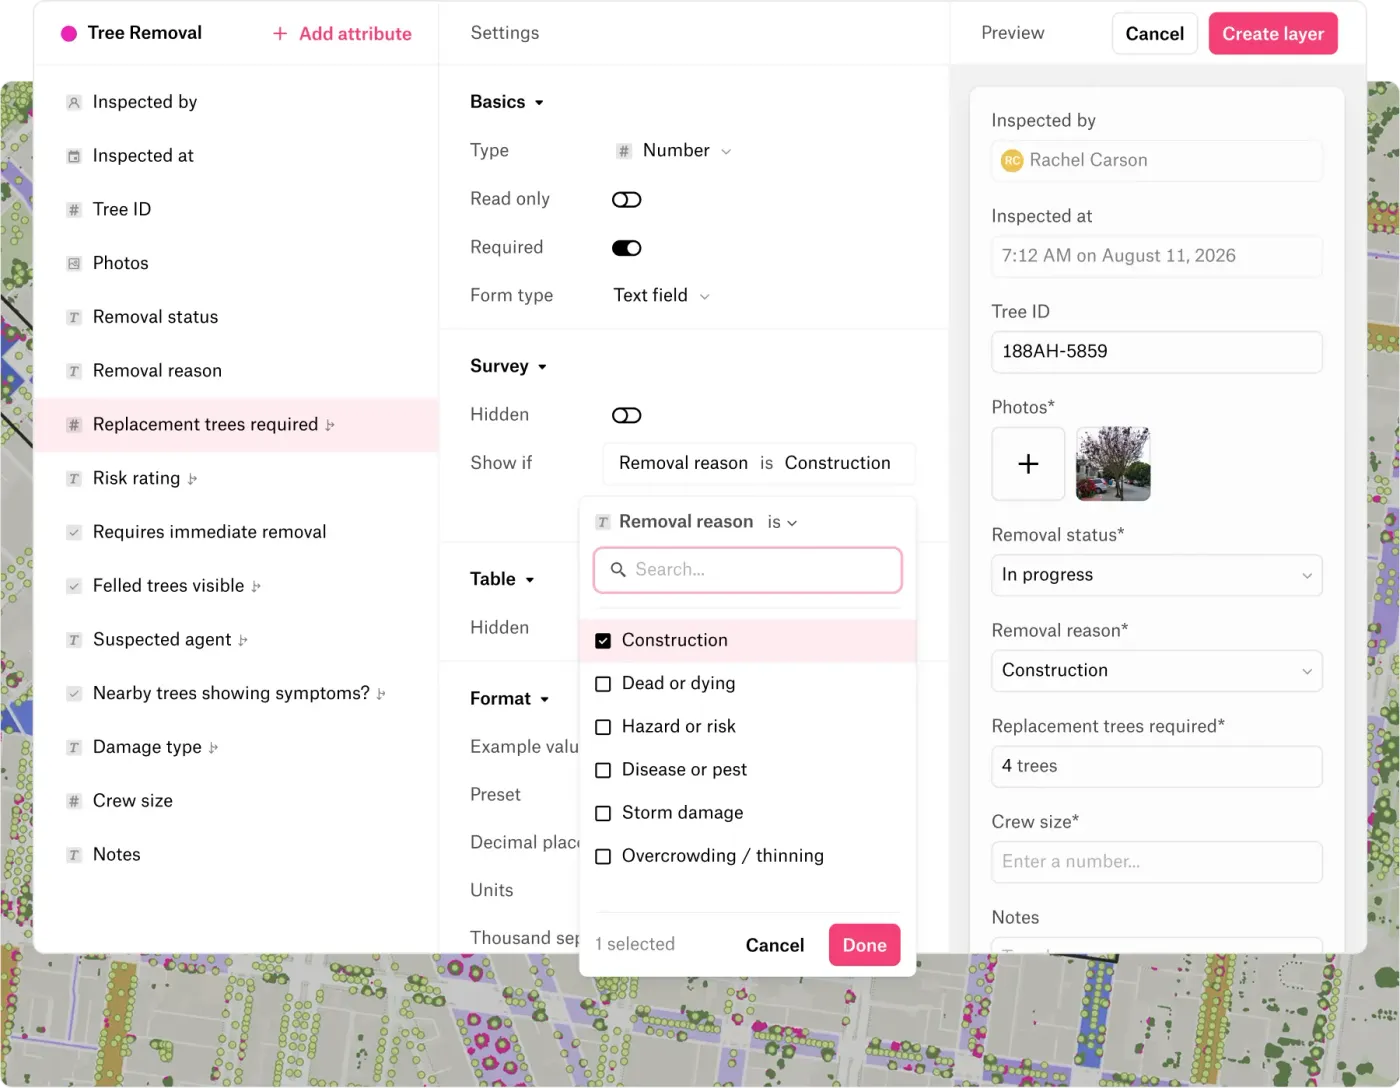Toggle the Read only switch

click(627, 200)
